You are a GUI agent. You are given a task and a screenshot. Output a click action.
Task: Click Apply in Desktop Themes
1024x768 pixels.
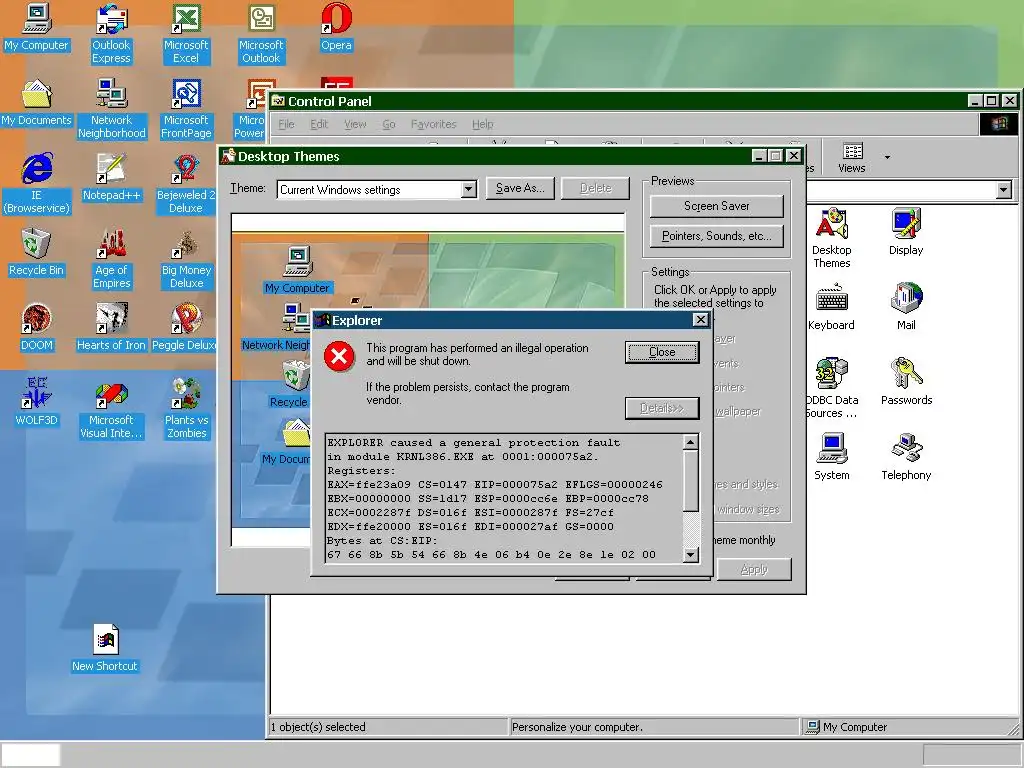click(x=754, y=569)
